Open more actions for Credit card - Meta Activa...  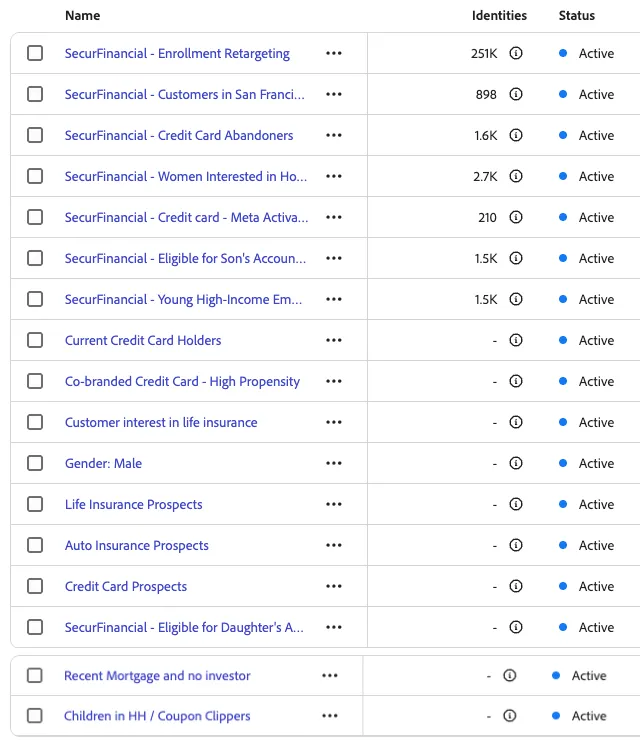[334, 218]
